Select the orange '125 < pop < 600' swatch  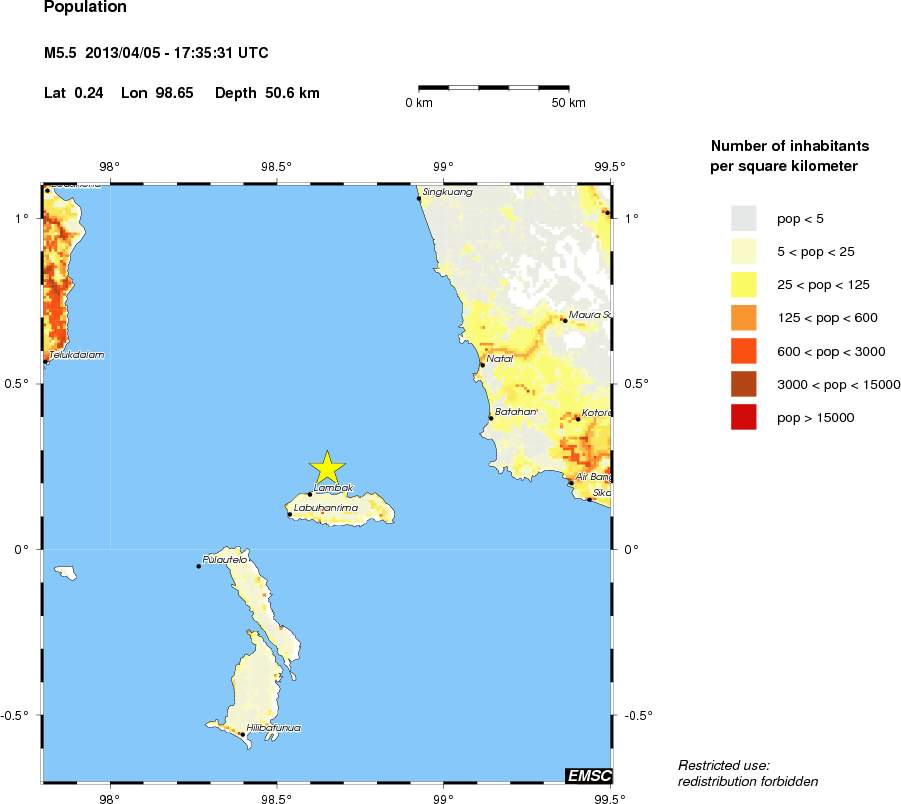[x=744, y=318]
